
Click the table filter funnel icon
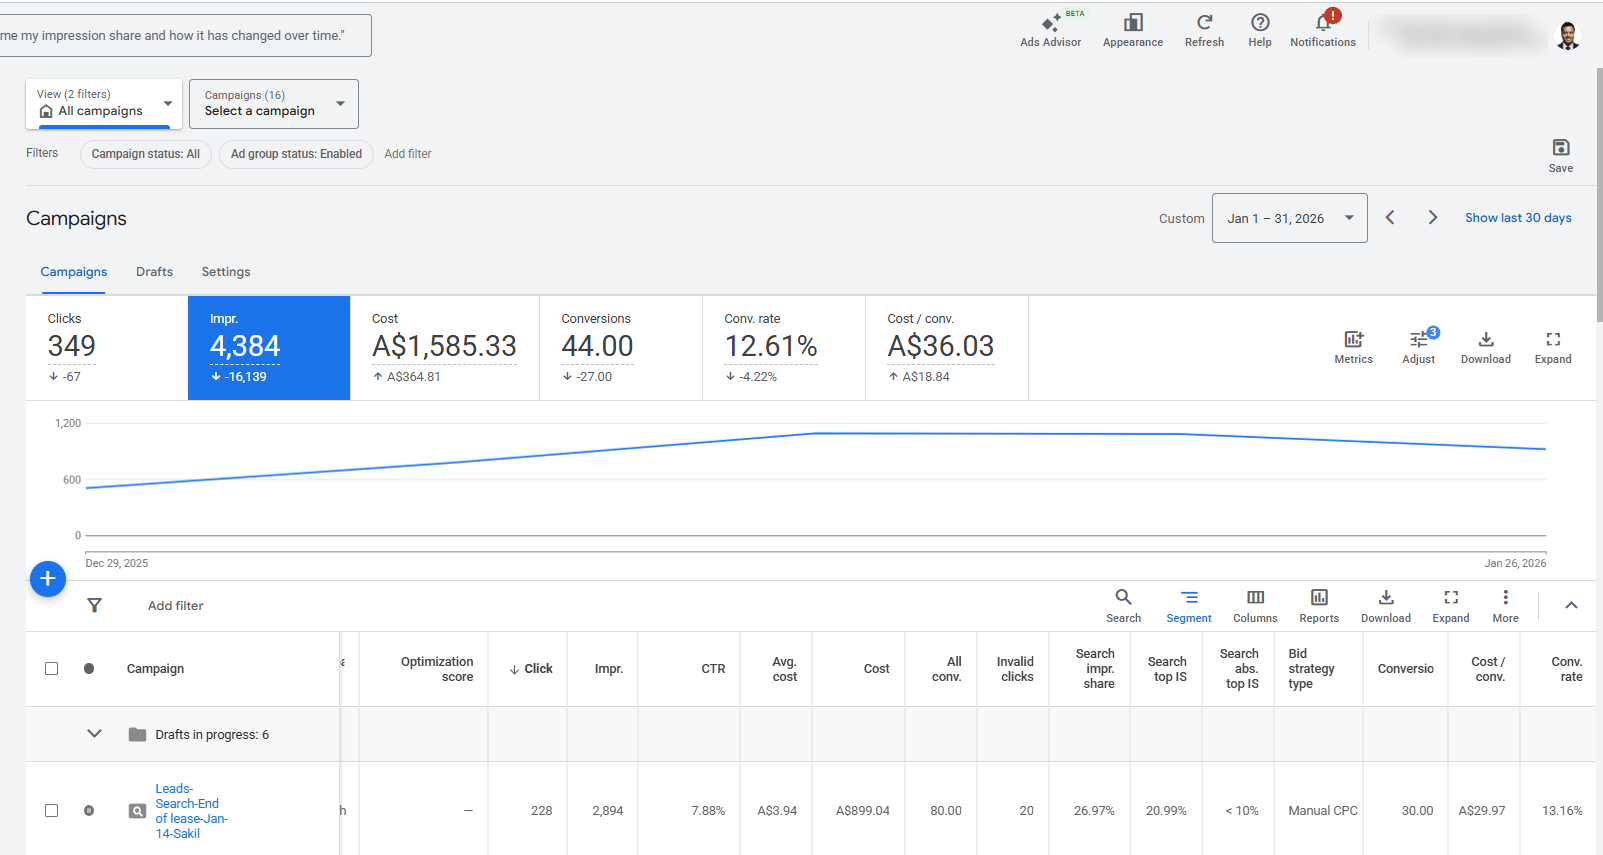tap(94, 605)
